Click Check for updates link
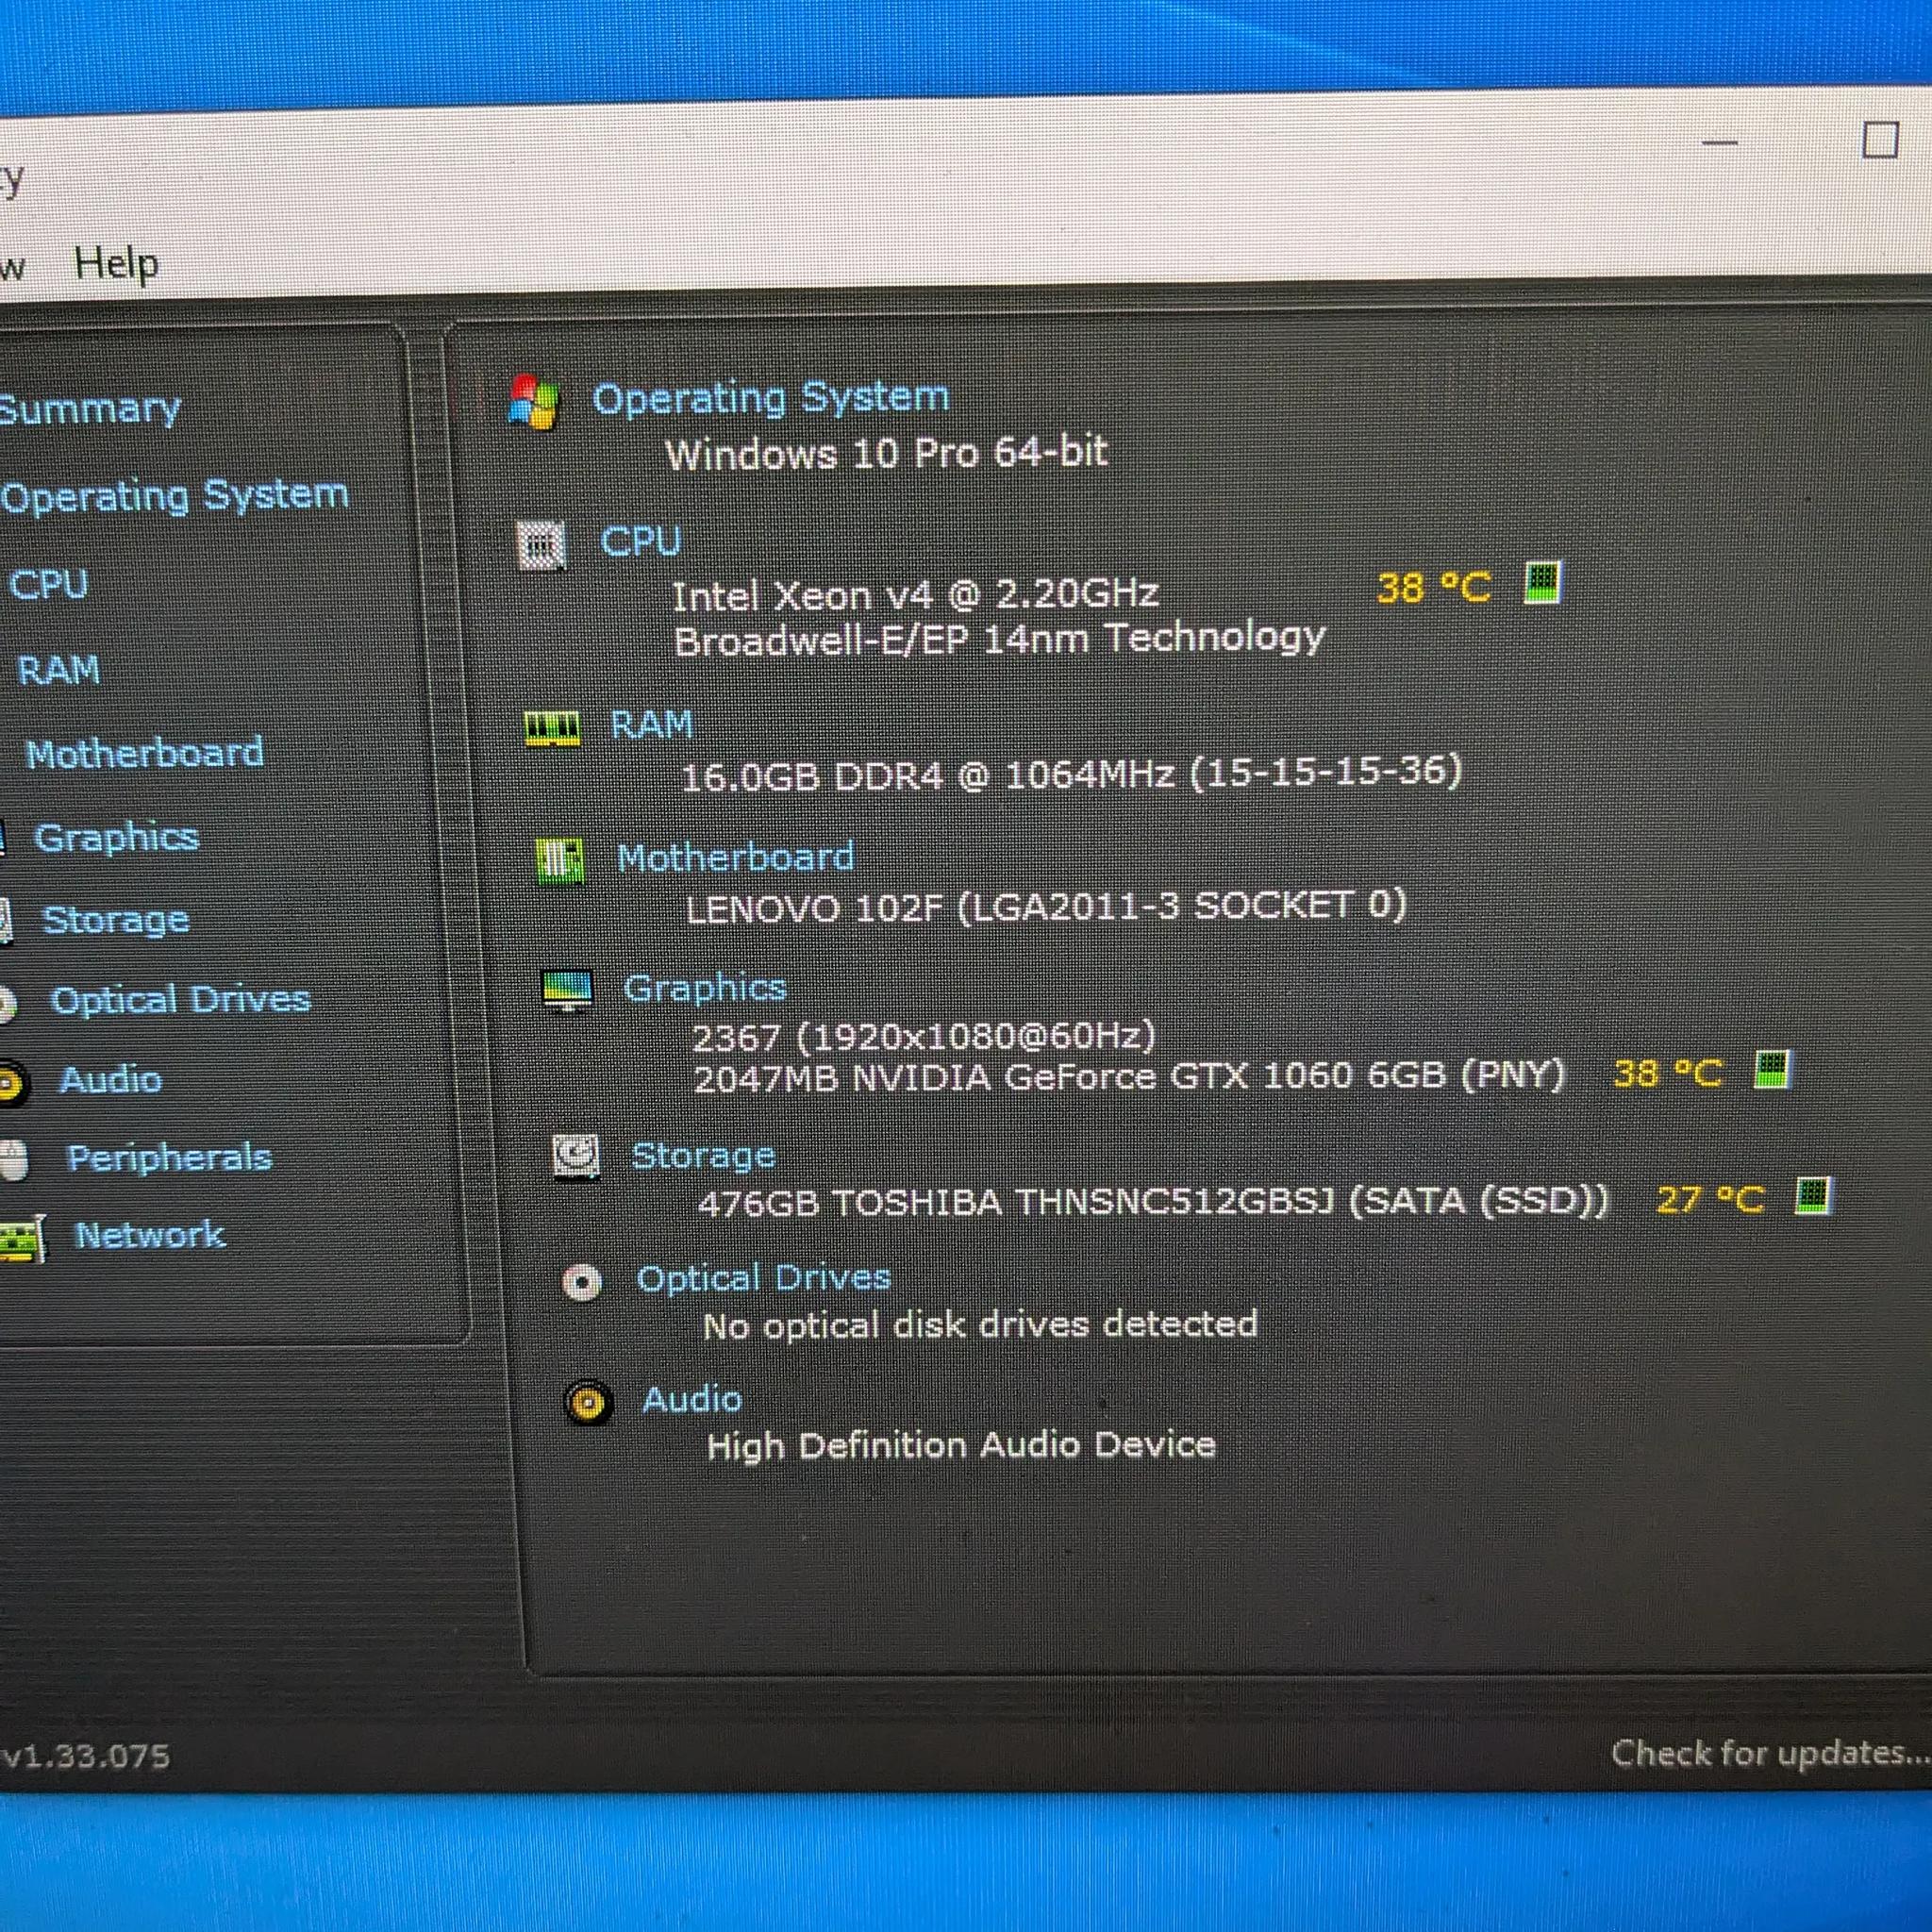1932x1932 pixels. coord(1769,1753)
